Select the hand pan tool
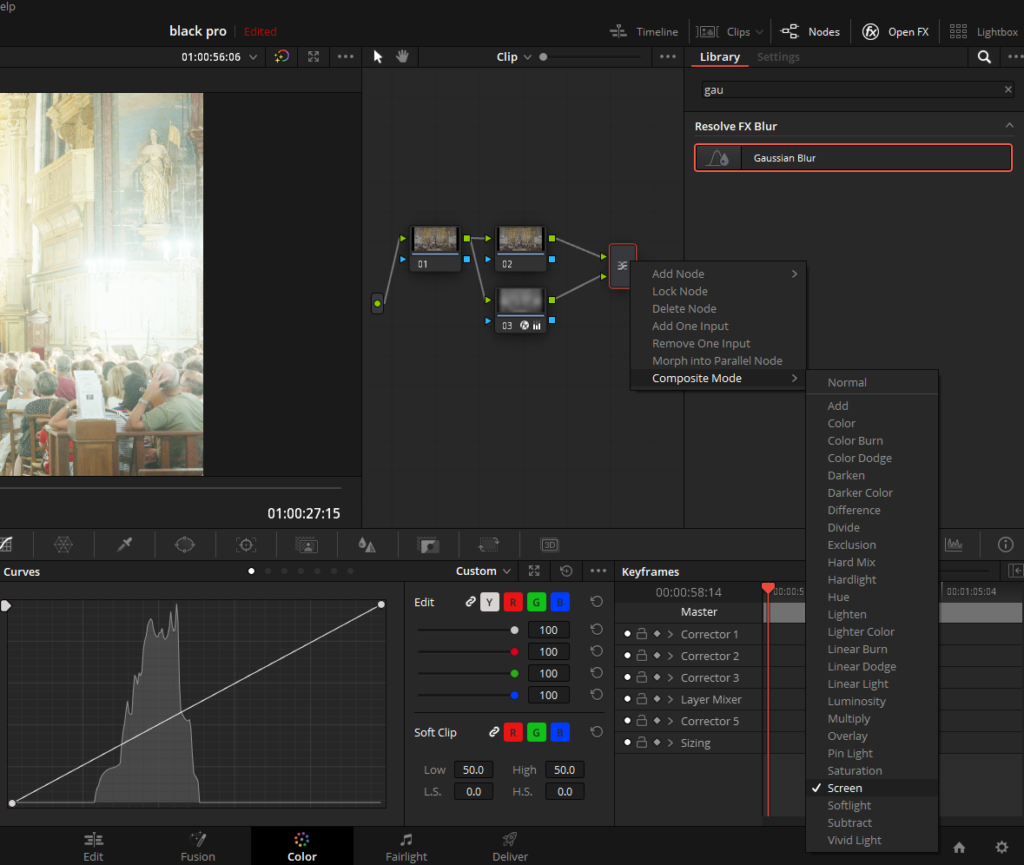The image size is (1024, 865). [402, 57]
